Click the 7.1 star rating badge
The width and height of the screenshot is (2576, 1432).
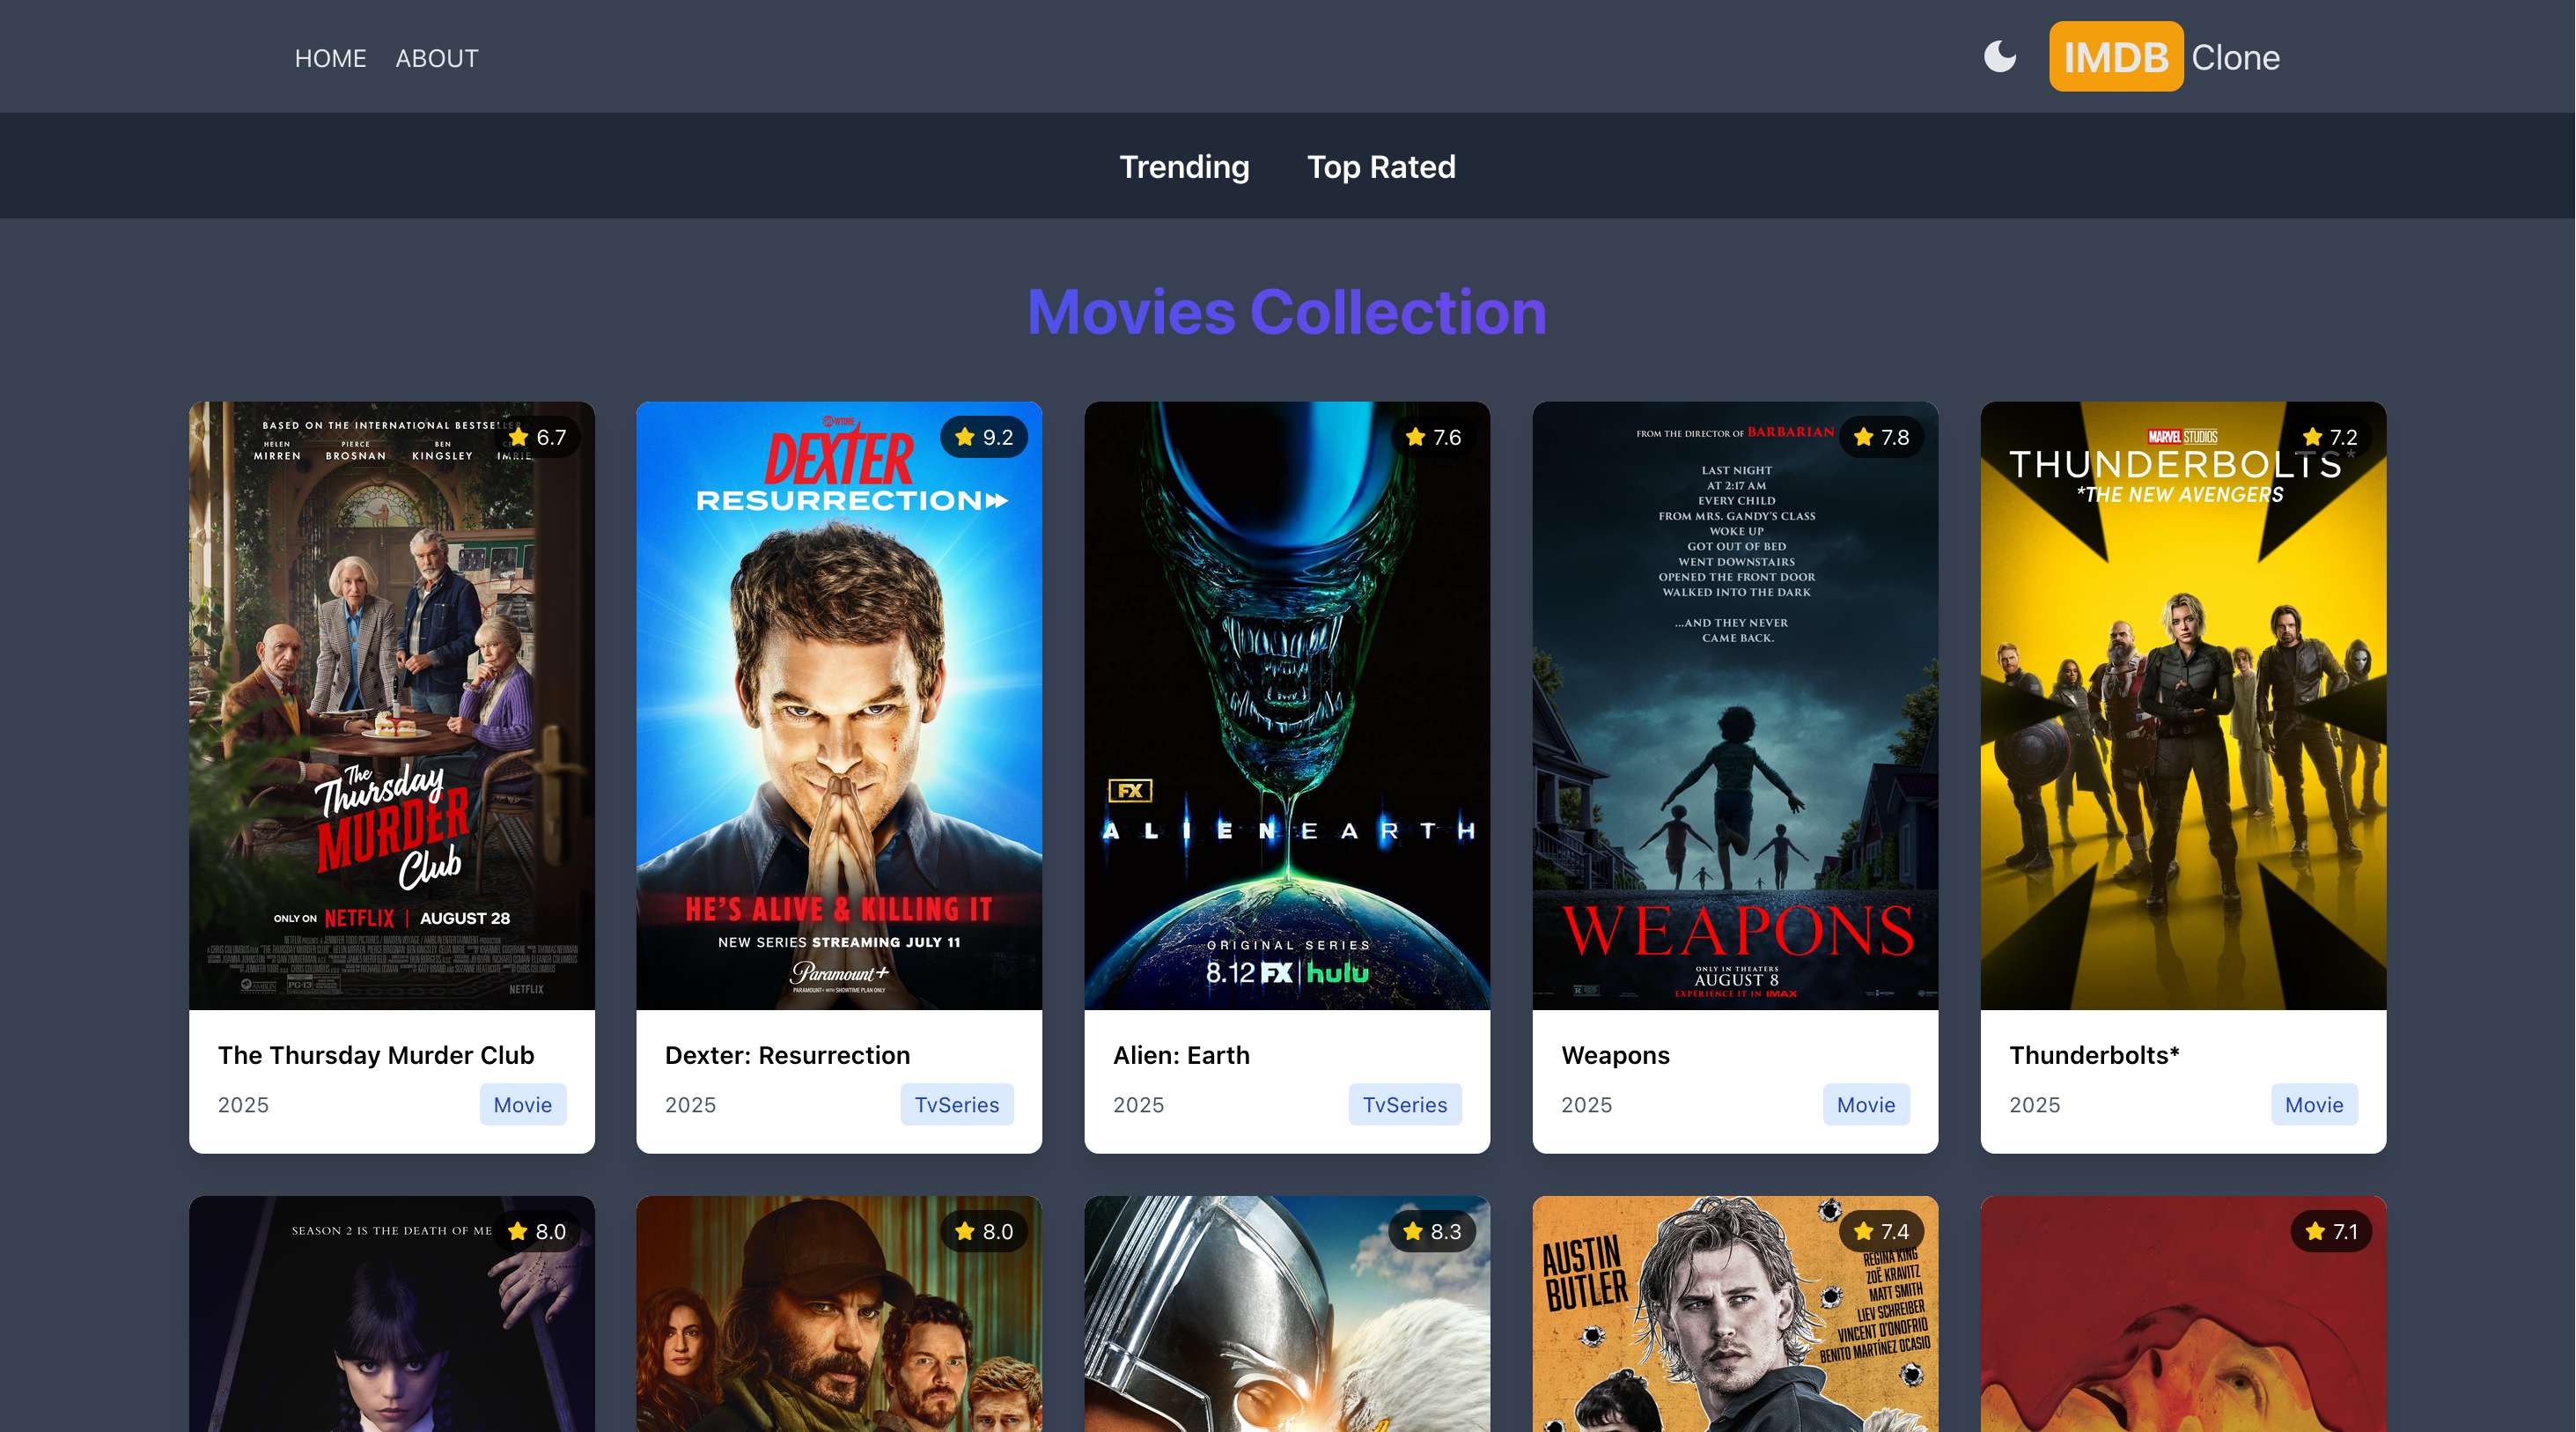click(x=2330, y=1231)
